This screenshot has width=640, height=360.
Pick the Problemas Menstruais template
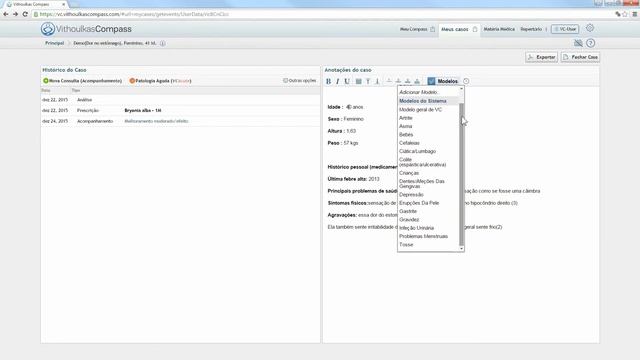[424, 236]
